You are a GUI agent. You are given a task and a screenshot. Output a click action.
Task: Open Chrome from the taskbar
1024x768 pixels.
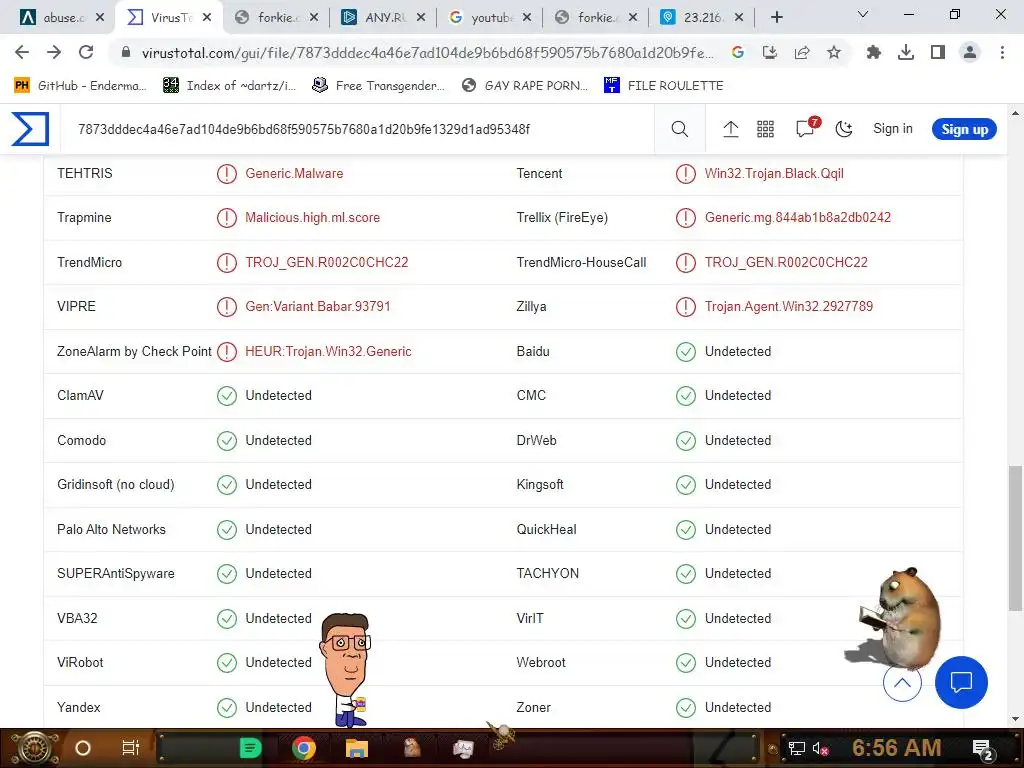[304, 748]
